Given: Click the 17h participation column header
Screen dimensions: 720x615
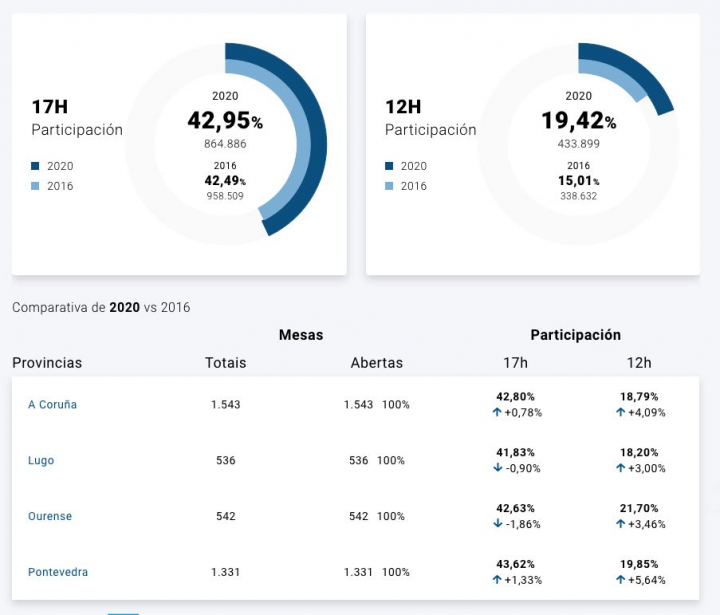Looking at the screenshot, I should tap(516, 363).
